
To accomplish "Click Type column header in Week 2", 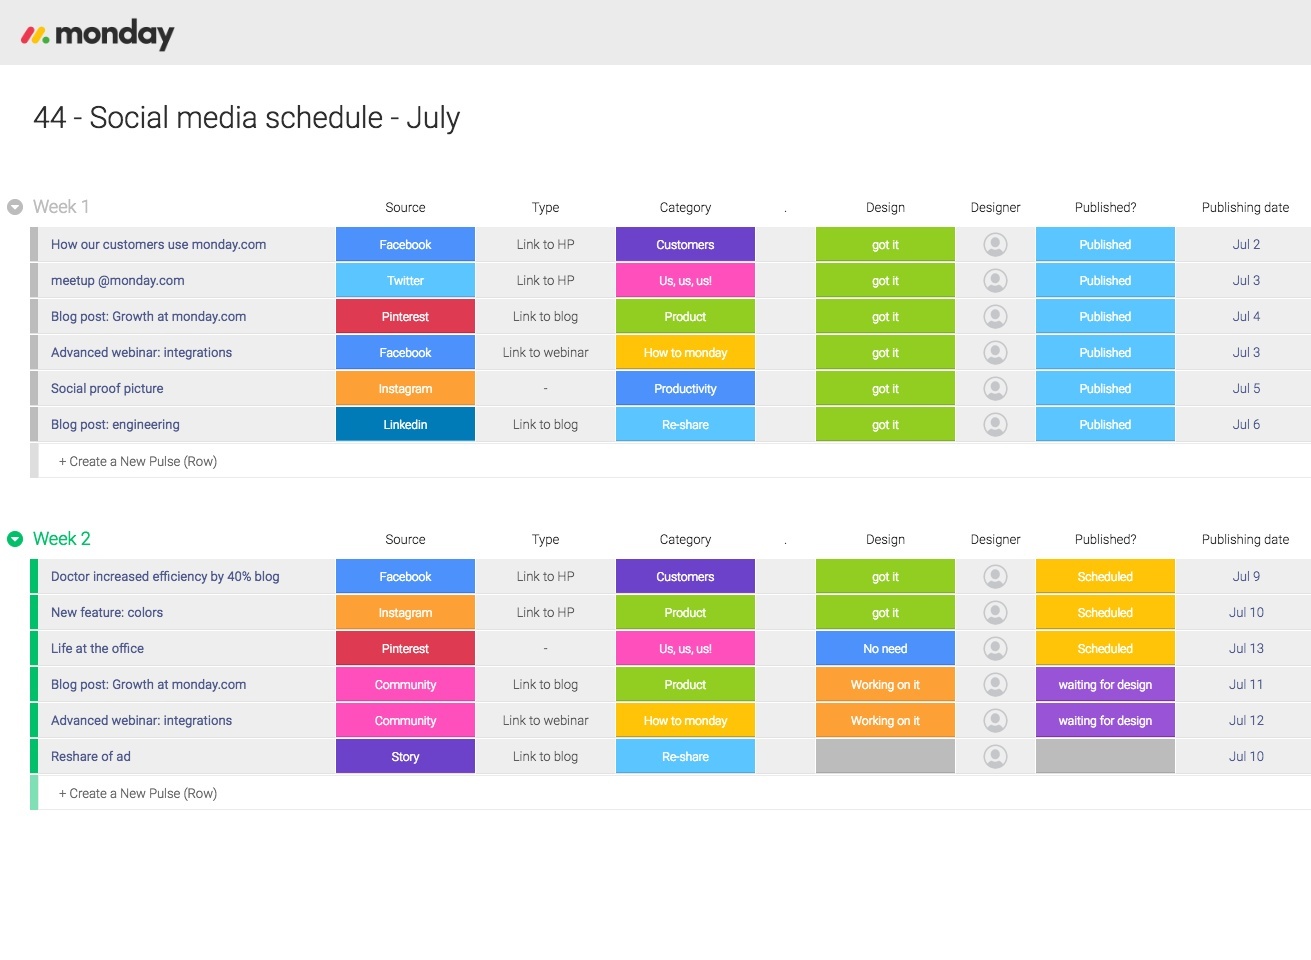I will pyautogui.click(x=545, y=540).
